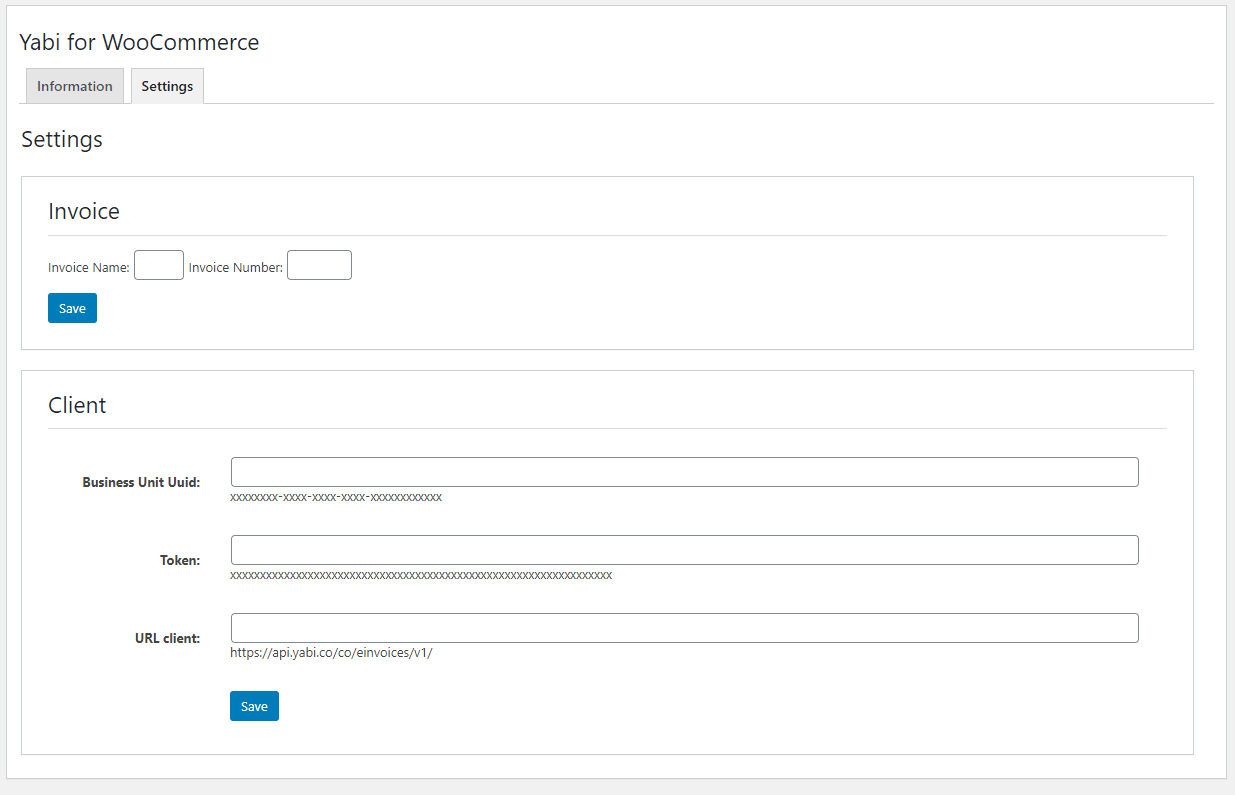Open the Information tab

click(75, 86)
